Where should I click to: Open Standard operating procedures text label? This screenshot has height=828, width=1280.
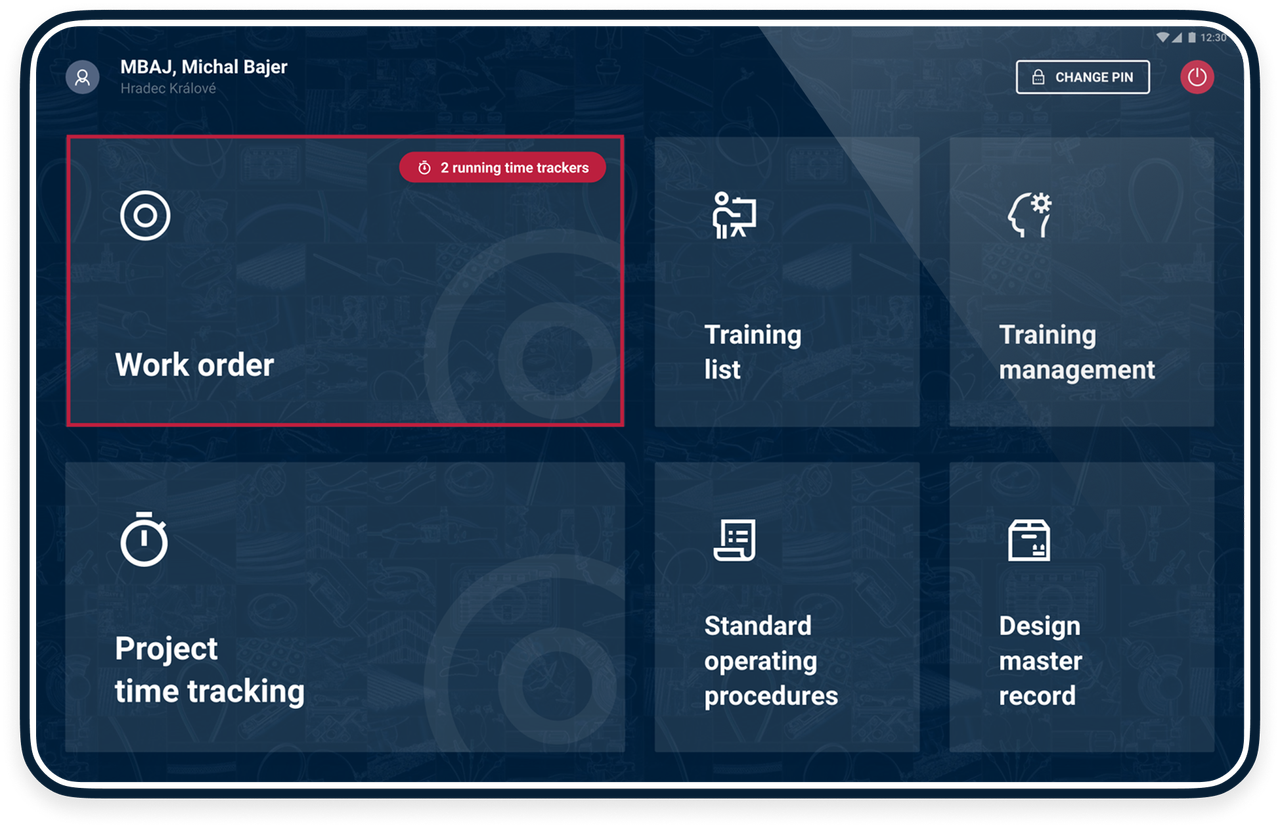(770, 661)
